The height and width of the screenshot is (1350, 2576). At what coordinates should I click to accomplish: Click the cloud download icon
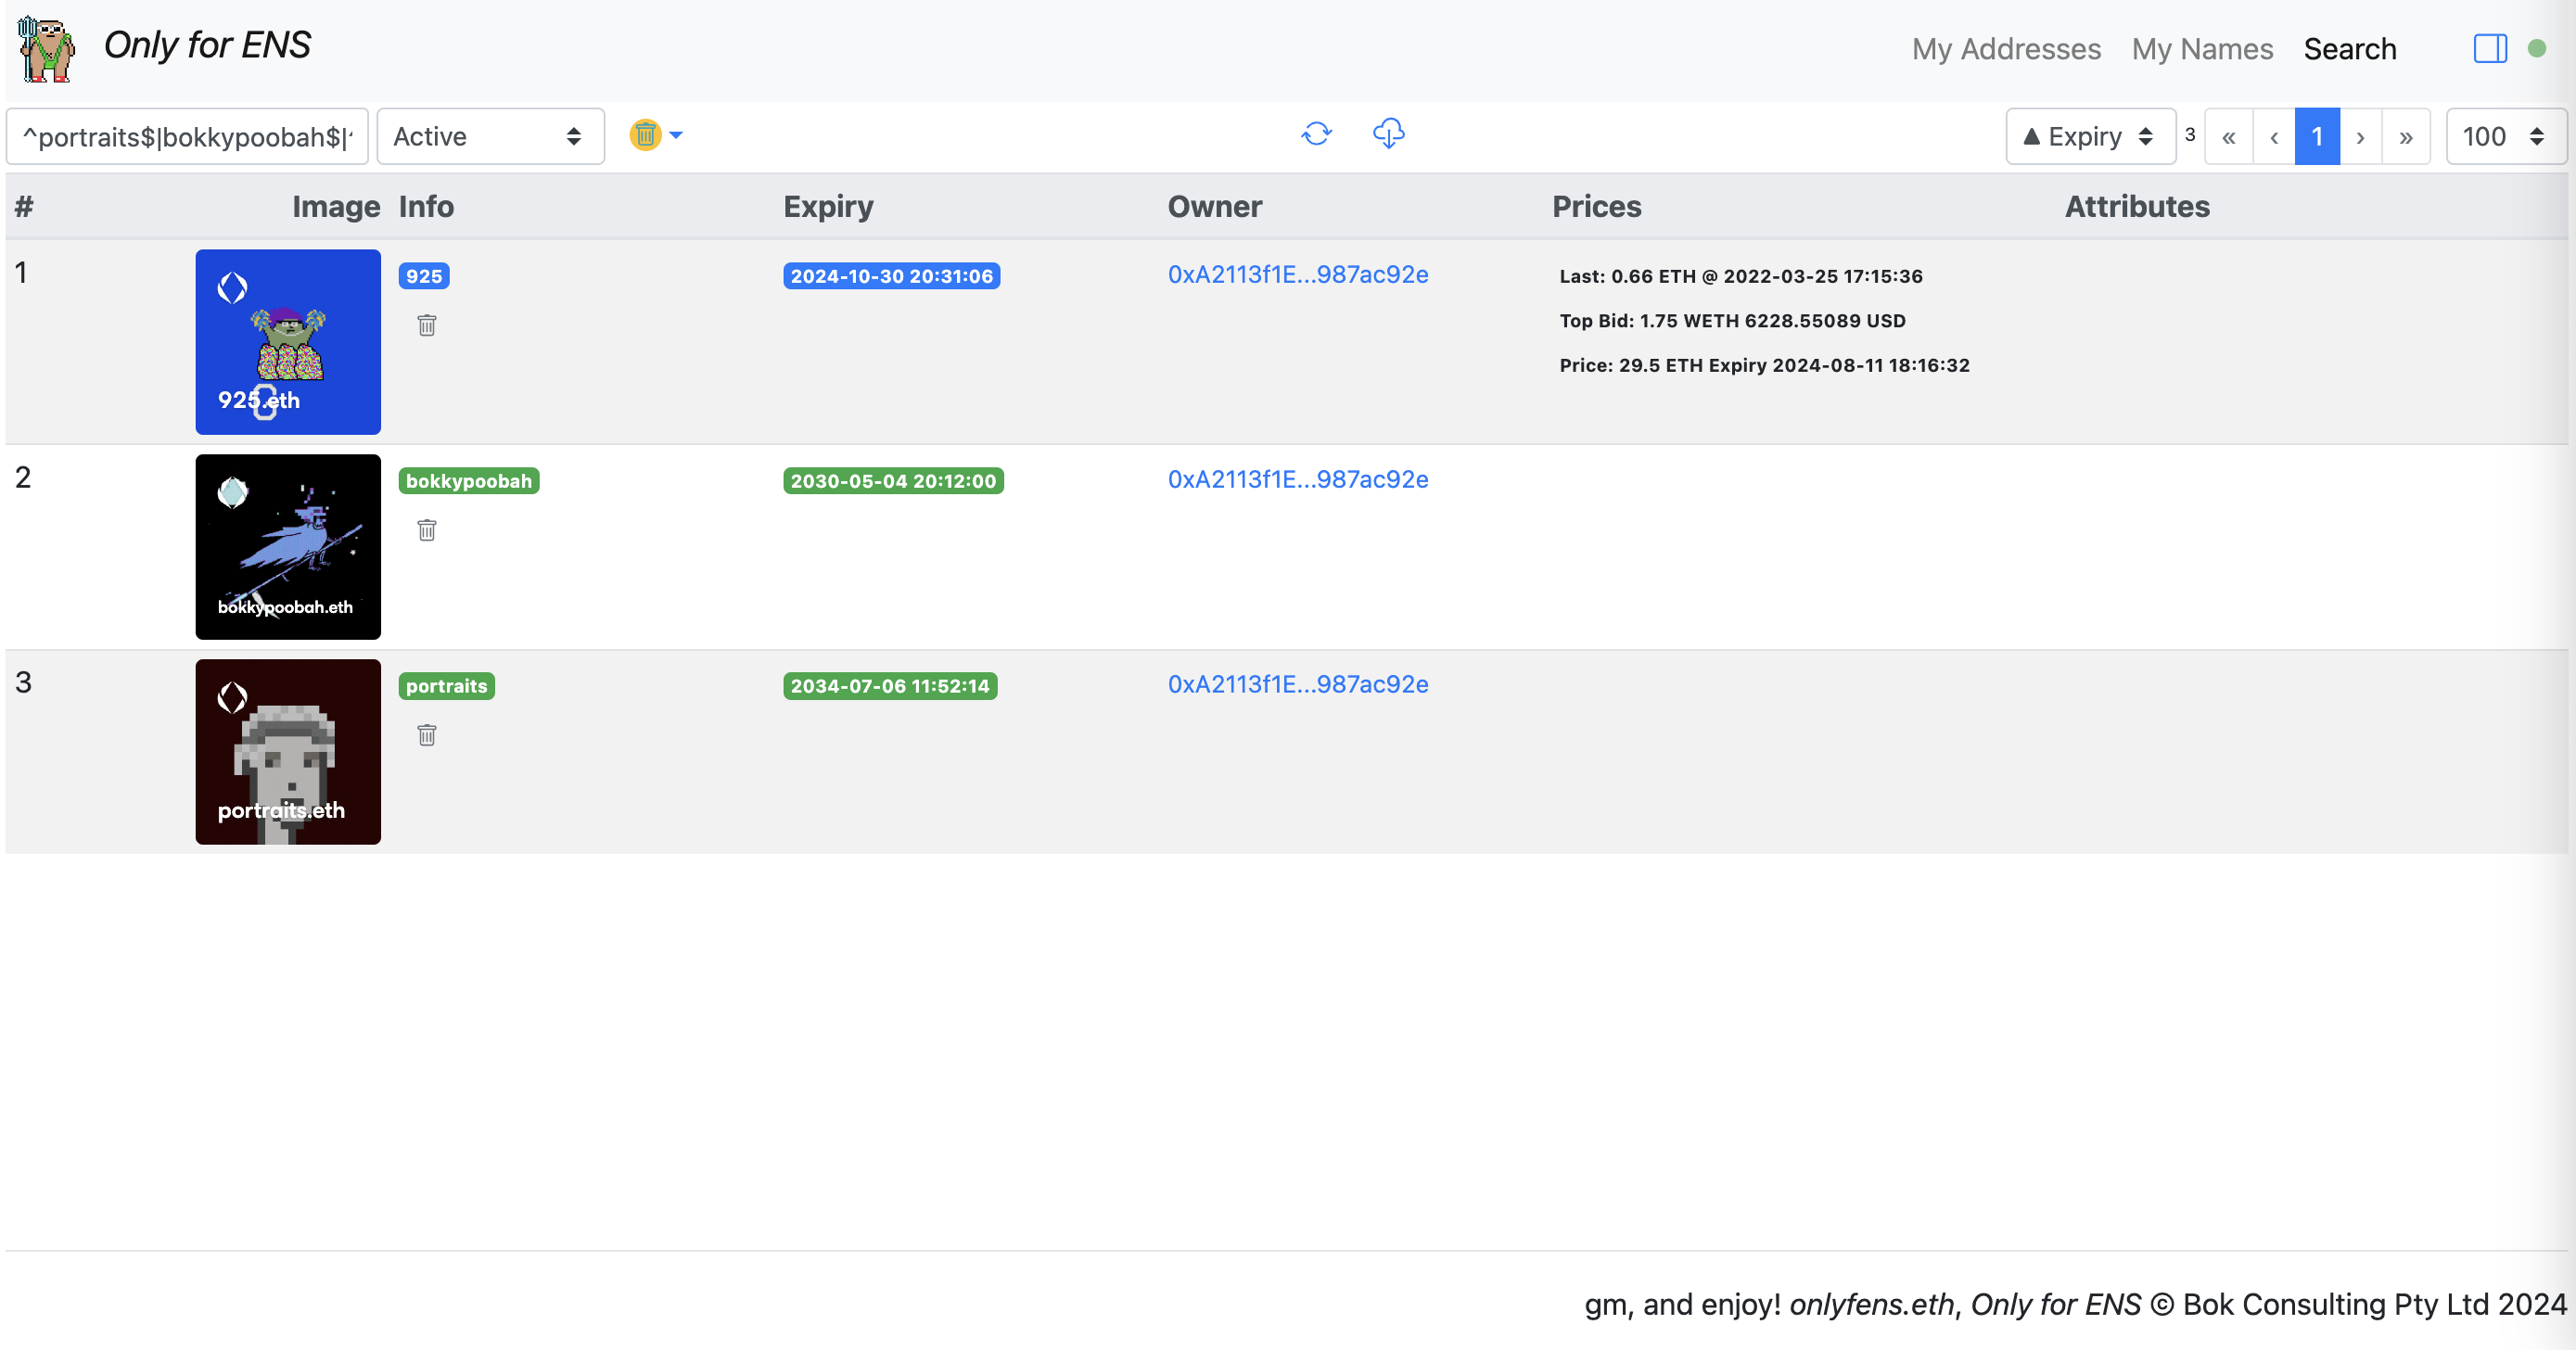click(x=1388, y=134)
